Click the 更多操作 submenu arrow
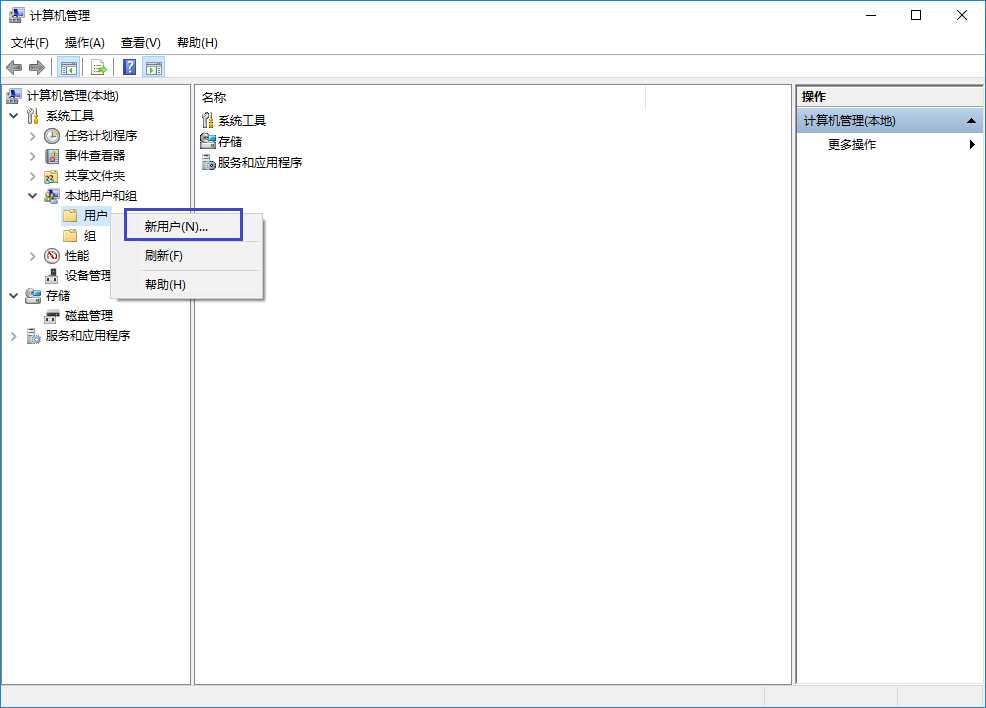 pos(972,145)
